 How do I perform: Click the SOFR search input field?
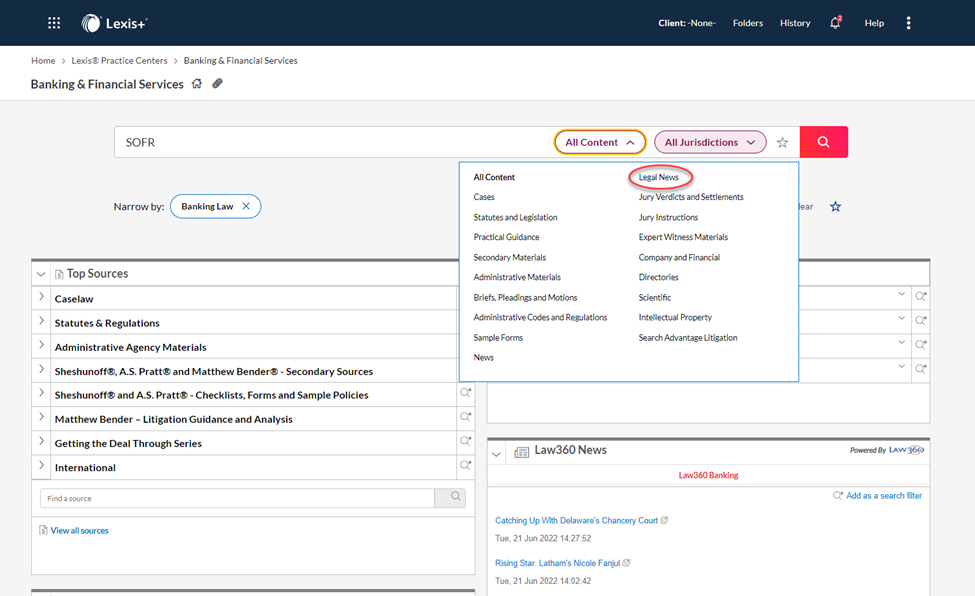pos(335,142)
